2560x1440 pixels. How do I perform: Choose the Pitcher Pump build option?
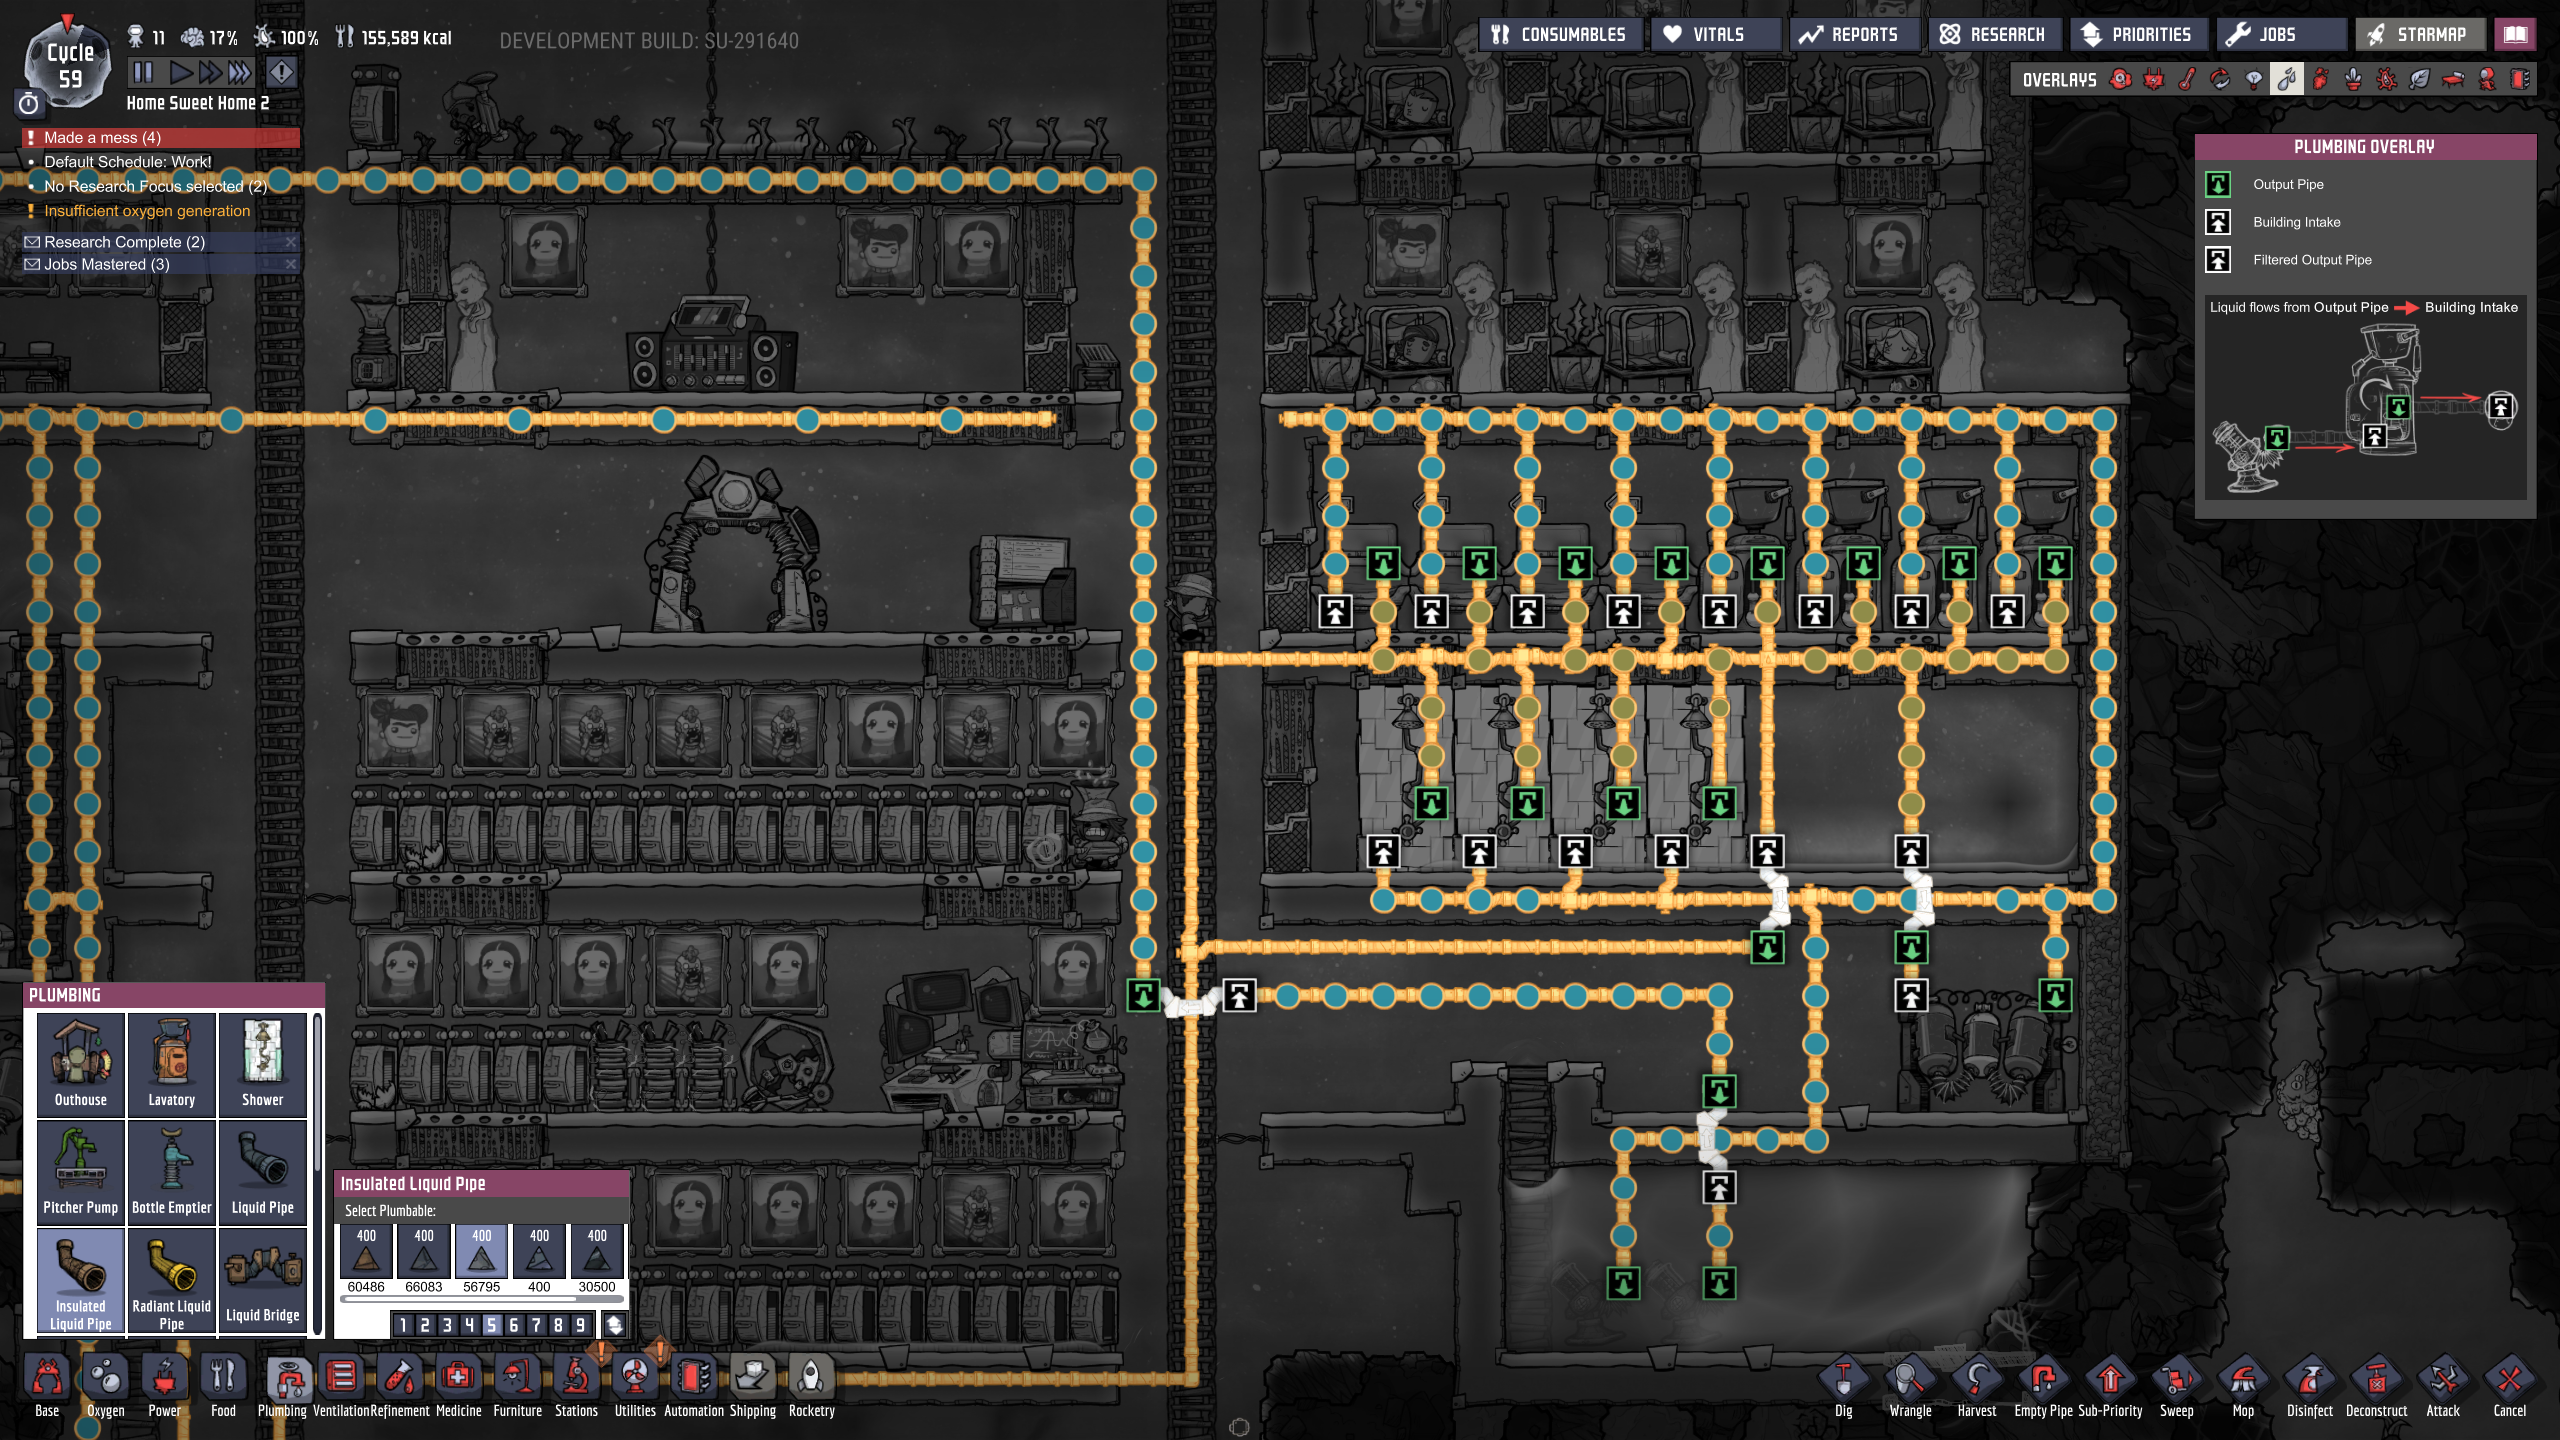coord(80,1170)
